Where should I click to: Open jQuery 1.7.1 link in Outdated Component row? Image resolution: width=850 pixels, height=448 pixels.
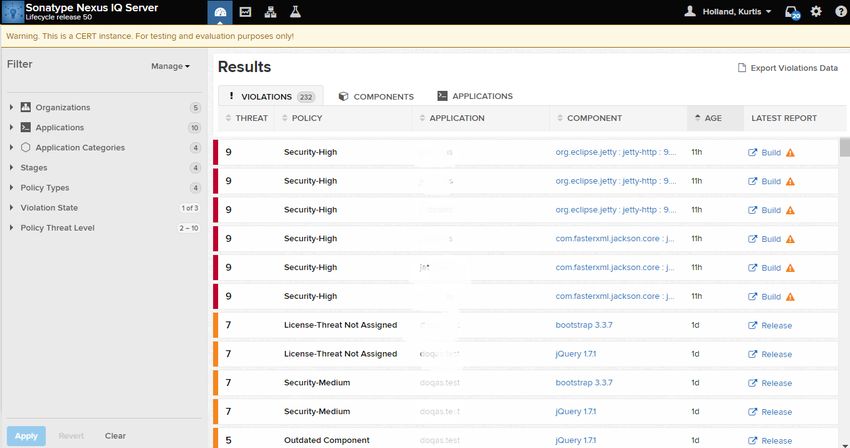tap(575, 440)
